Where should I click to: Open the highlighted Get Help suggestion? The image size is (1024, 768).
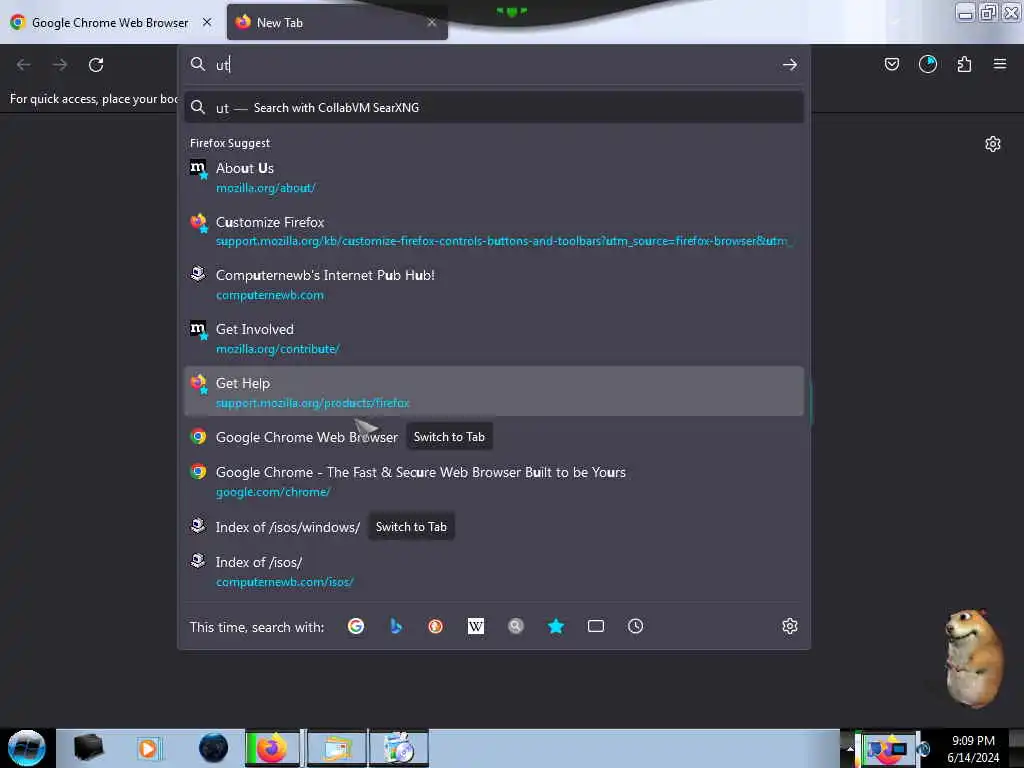coord(494,391)
